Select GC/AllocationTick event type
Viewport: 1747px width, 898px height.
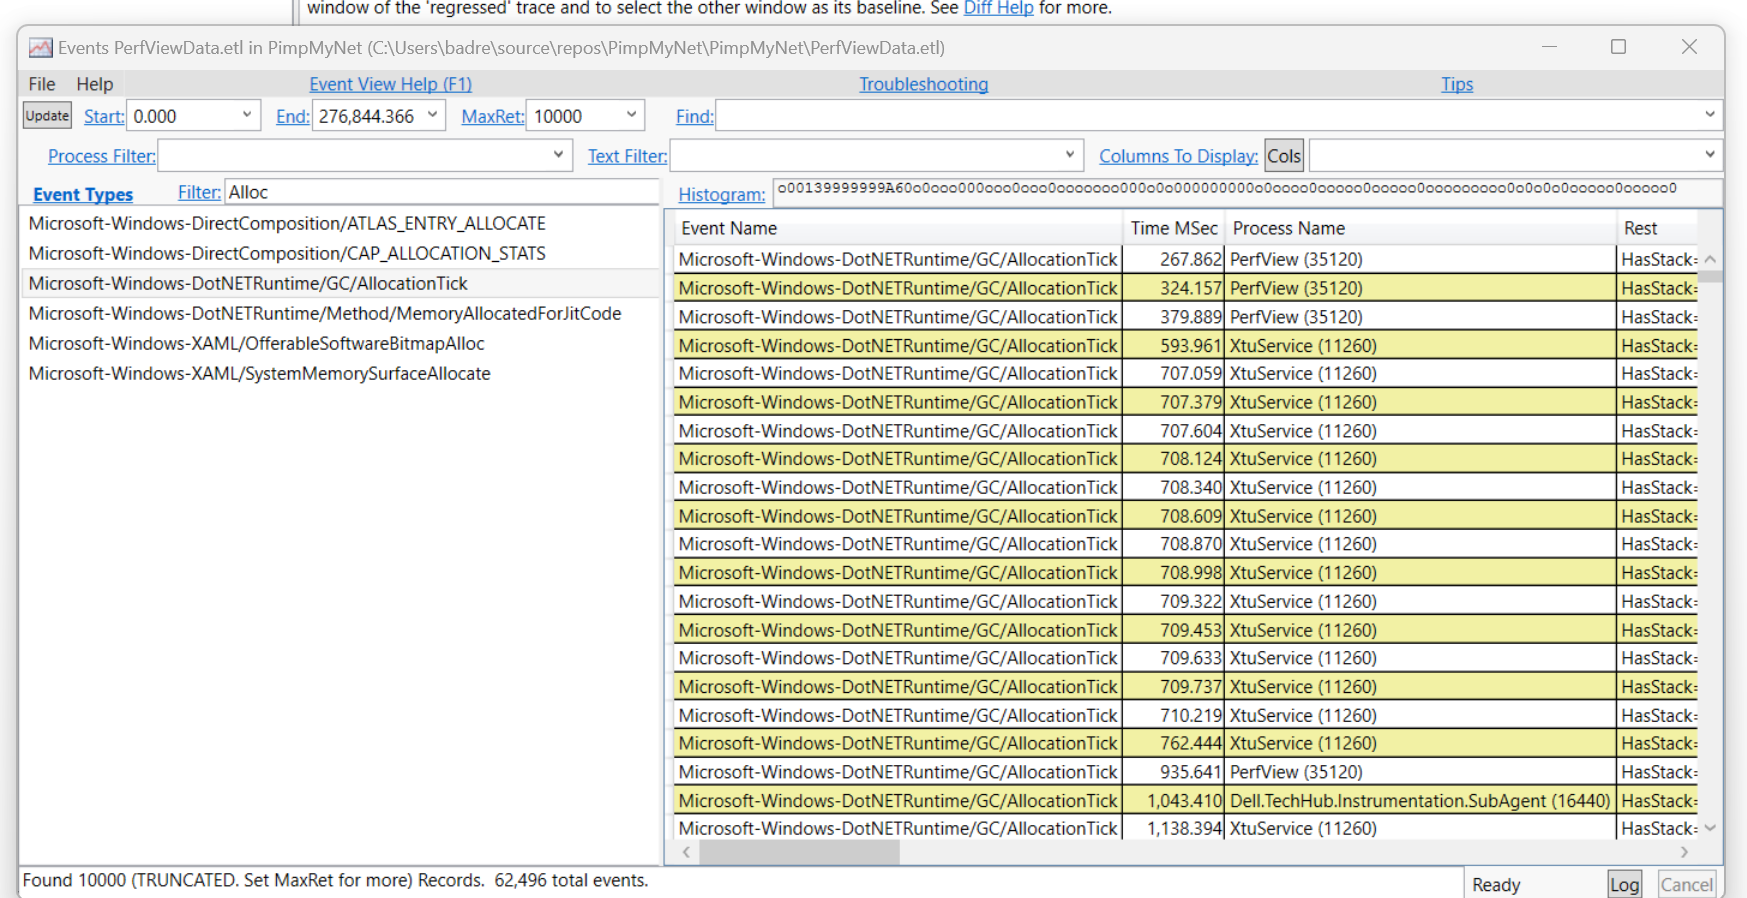coord(340,284)
